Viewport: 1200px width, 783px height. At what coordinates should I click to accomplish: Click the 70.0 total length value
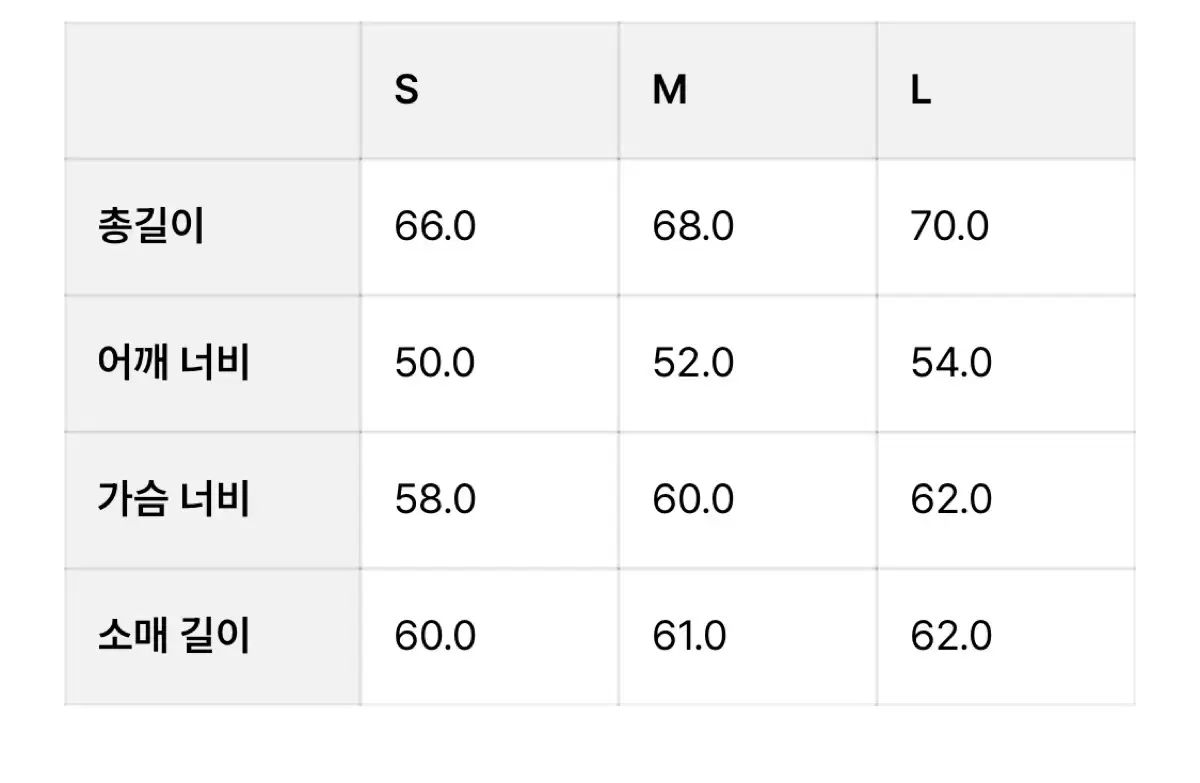[x=950, y=227]
